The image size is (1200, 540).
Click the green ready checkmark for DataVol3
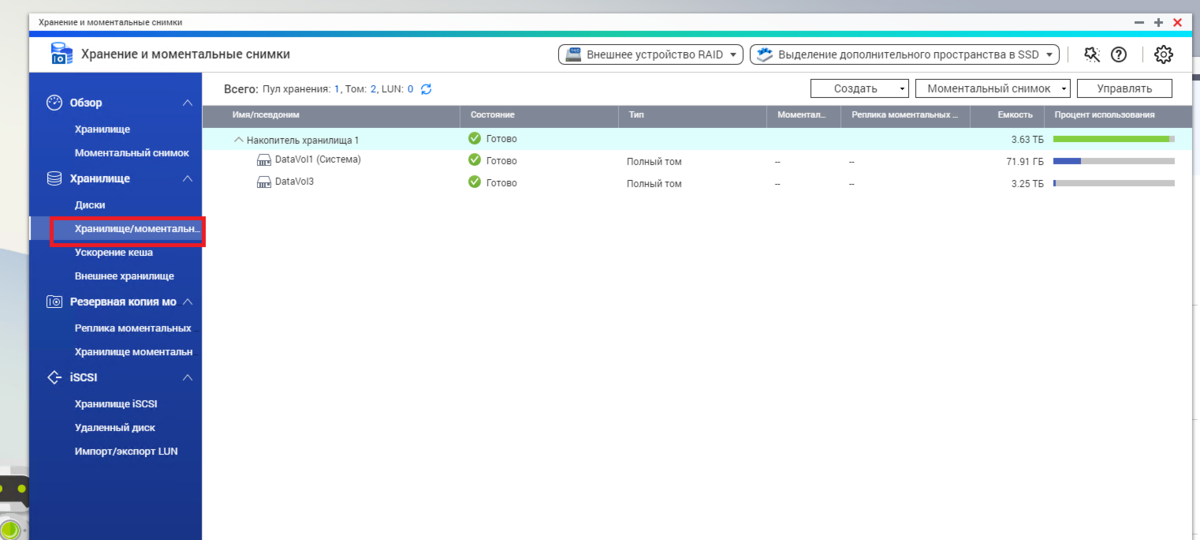[474, 183]
